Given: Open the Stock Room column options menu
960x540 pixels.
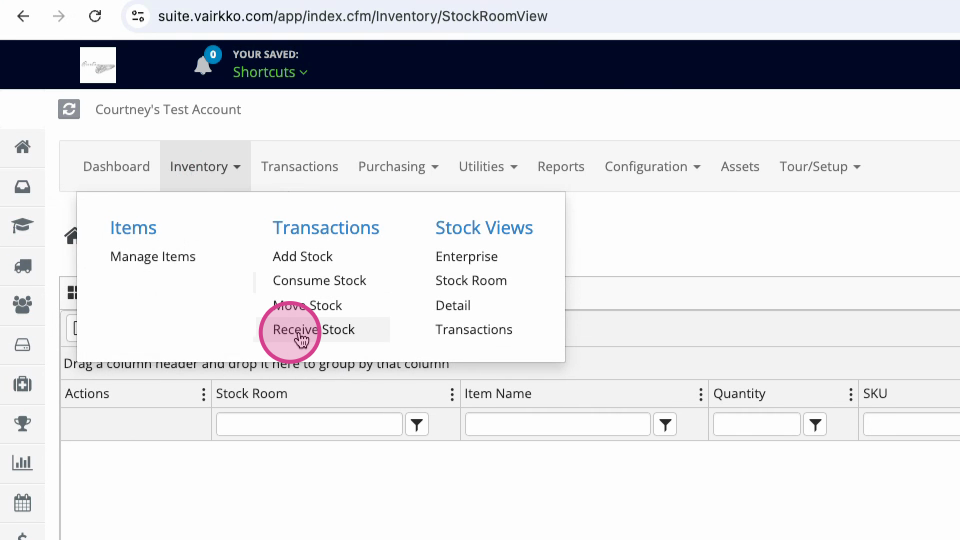Looking at the screenshot, I should (452, 394).
